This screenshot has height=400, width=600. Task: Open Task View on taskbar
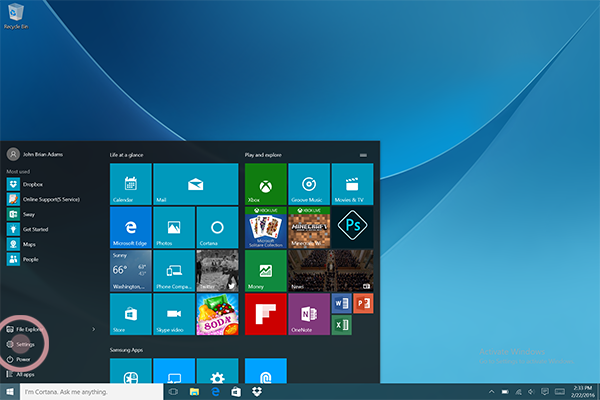[173, 392]
